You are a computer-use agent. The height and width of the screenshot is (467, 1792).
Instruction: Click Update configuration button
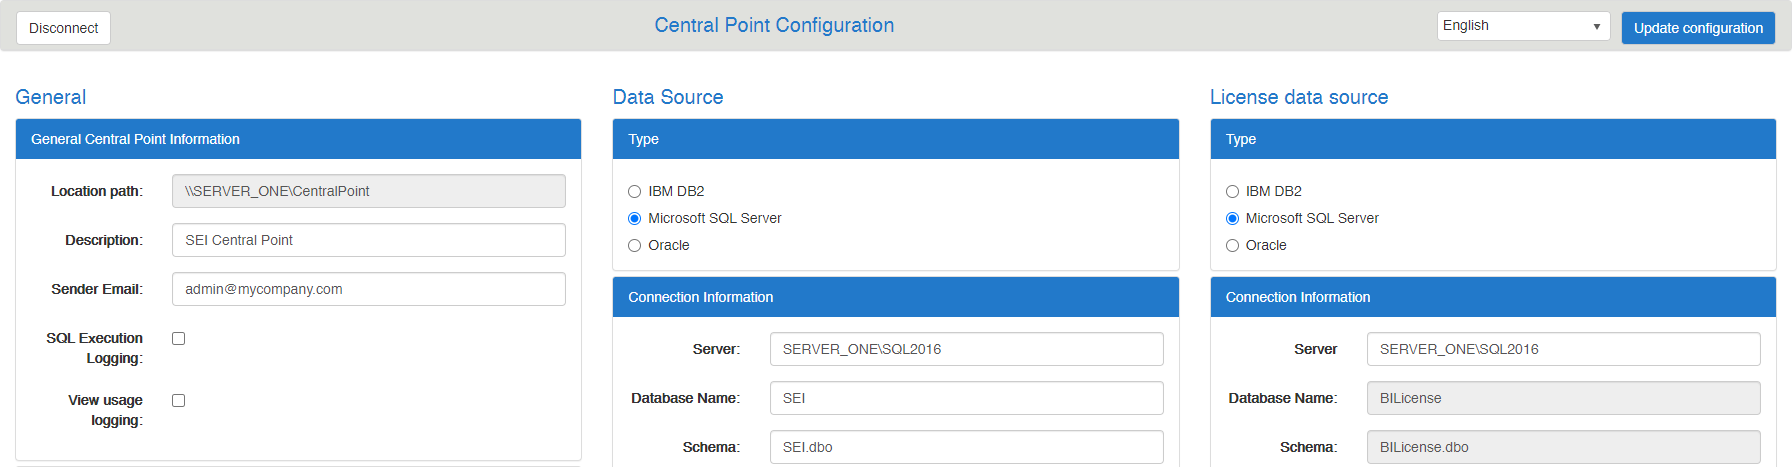[1697, 28]
